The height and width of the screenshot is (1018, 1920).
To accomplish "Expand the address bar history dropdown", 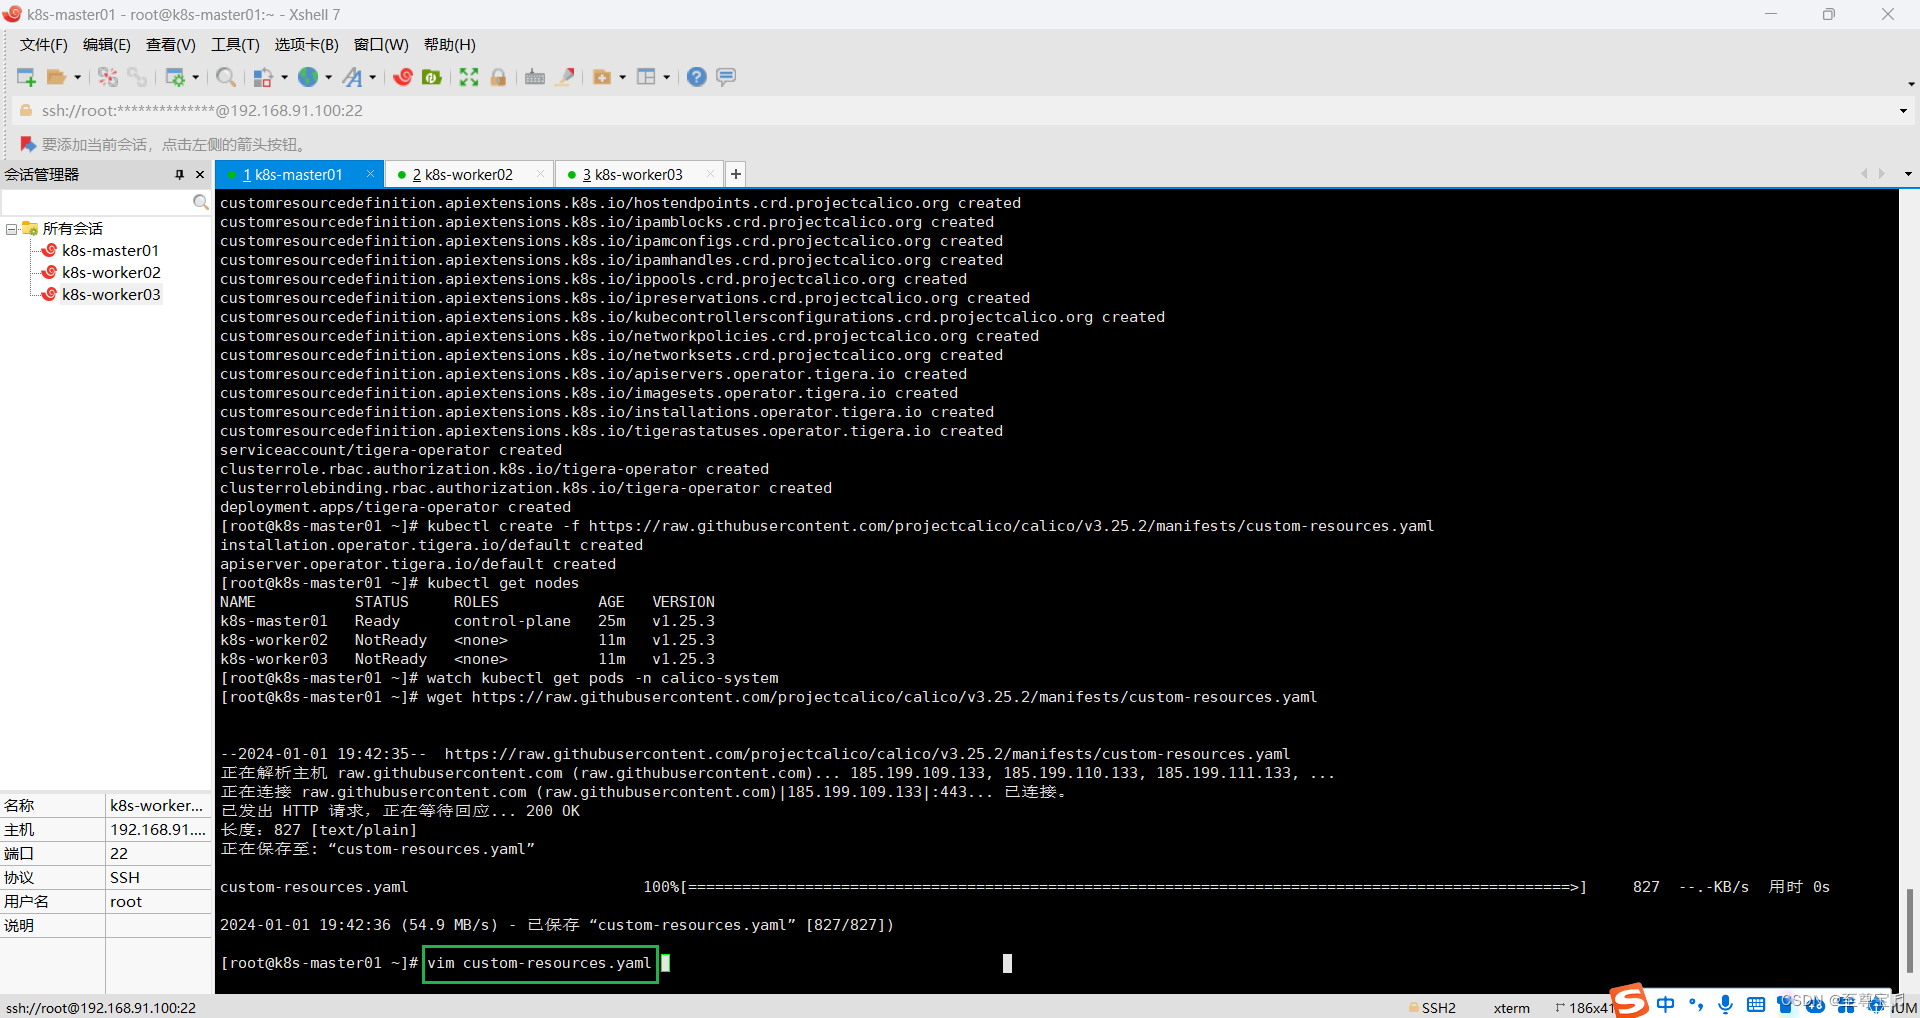I will click(1903, 111).
